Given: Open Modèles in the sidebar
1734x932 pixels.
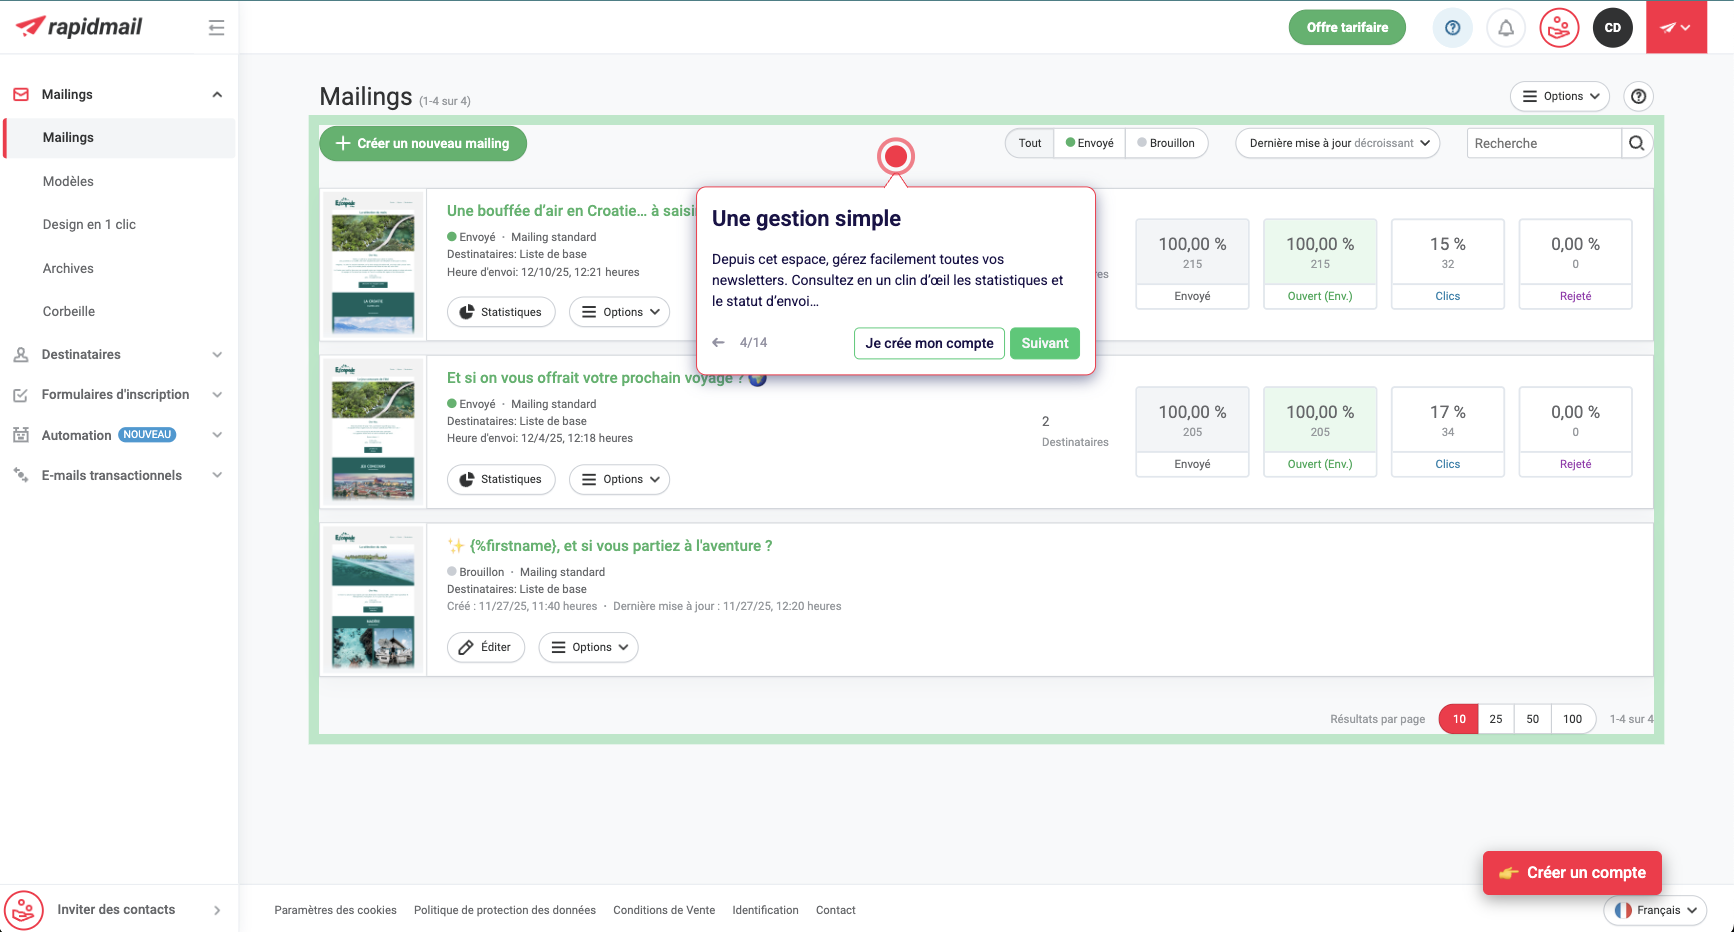Looking at the screenshot, I should (x=68, y=181).
